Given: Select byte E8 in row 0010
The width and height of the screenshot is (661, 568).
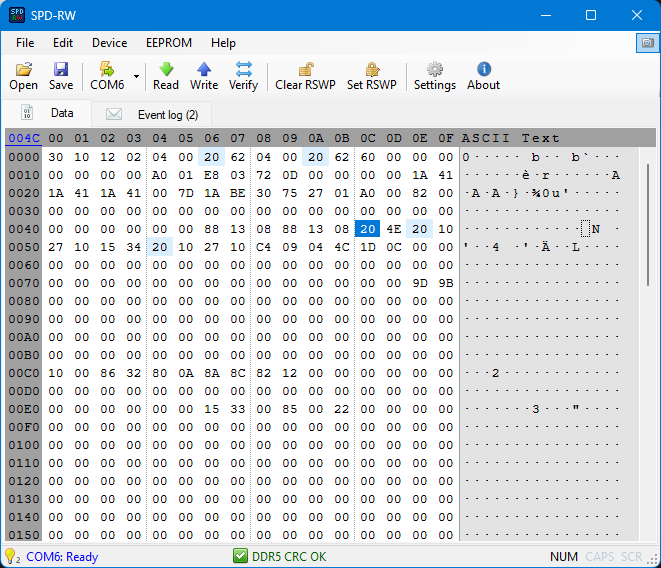Looking at the screenshot, I should click(212, 175).
